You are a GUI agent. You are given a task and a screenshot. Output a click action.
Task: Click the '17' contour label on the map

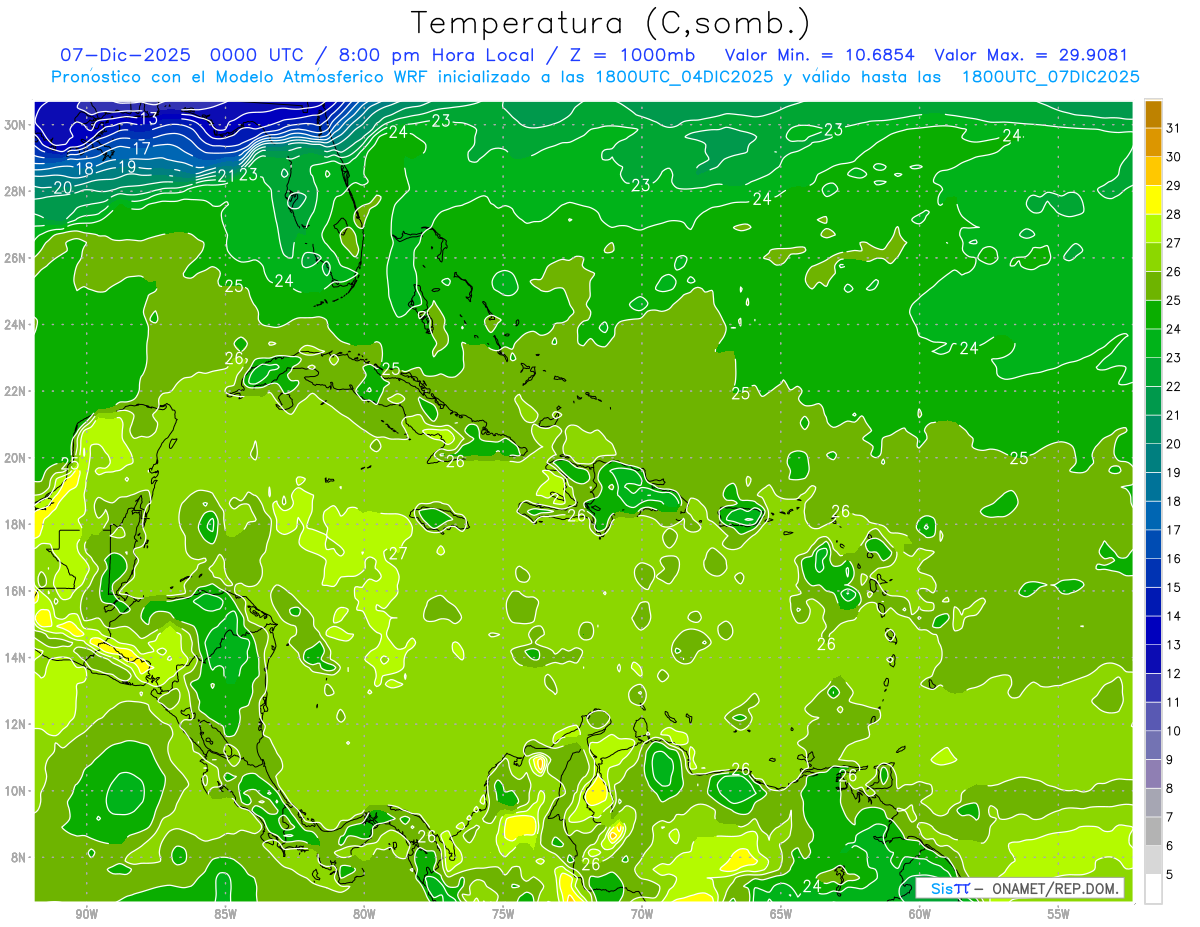[x=142, y=149]
